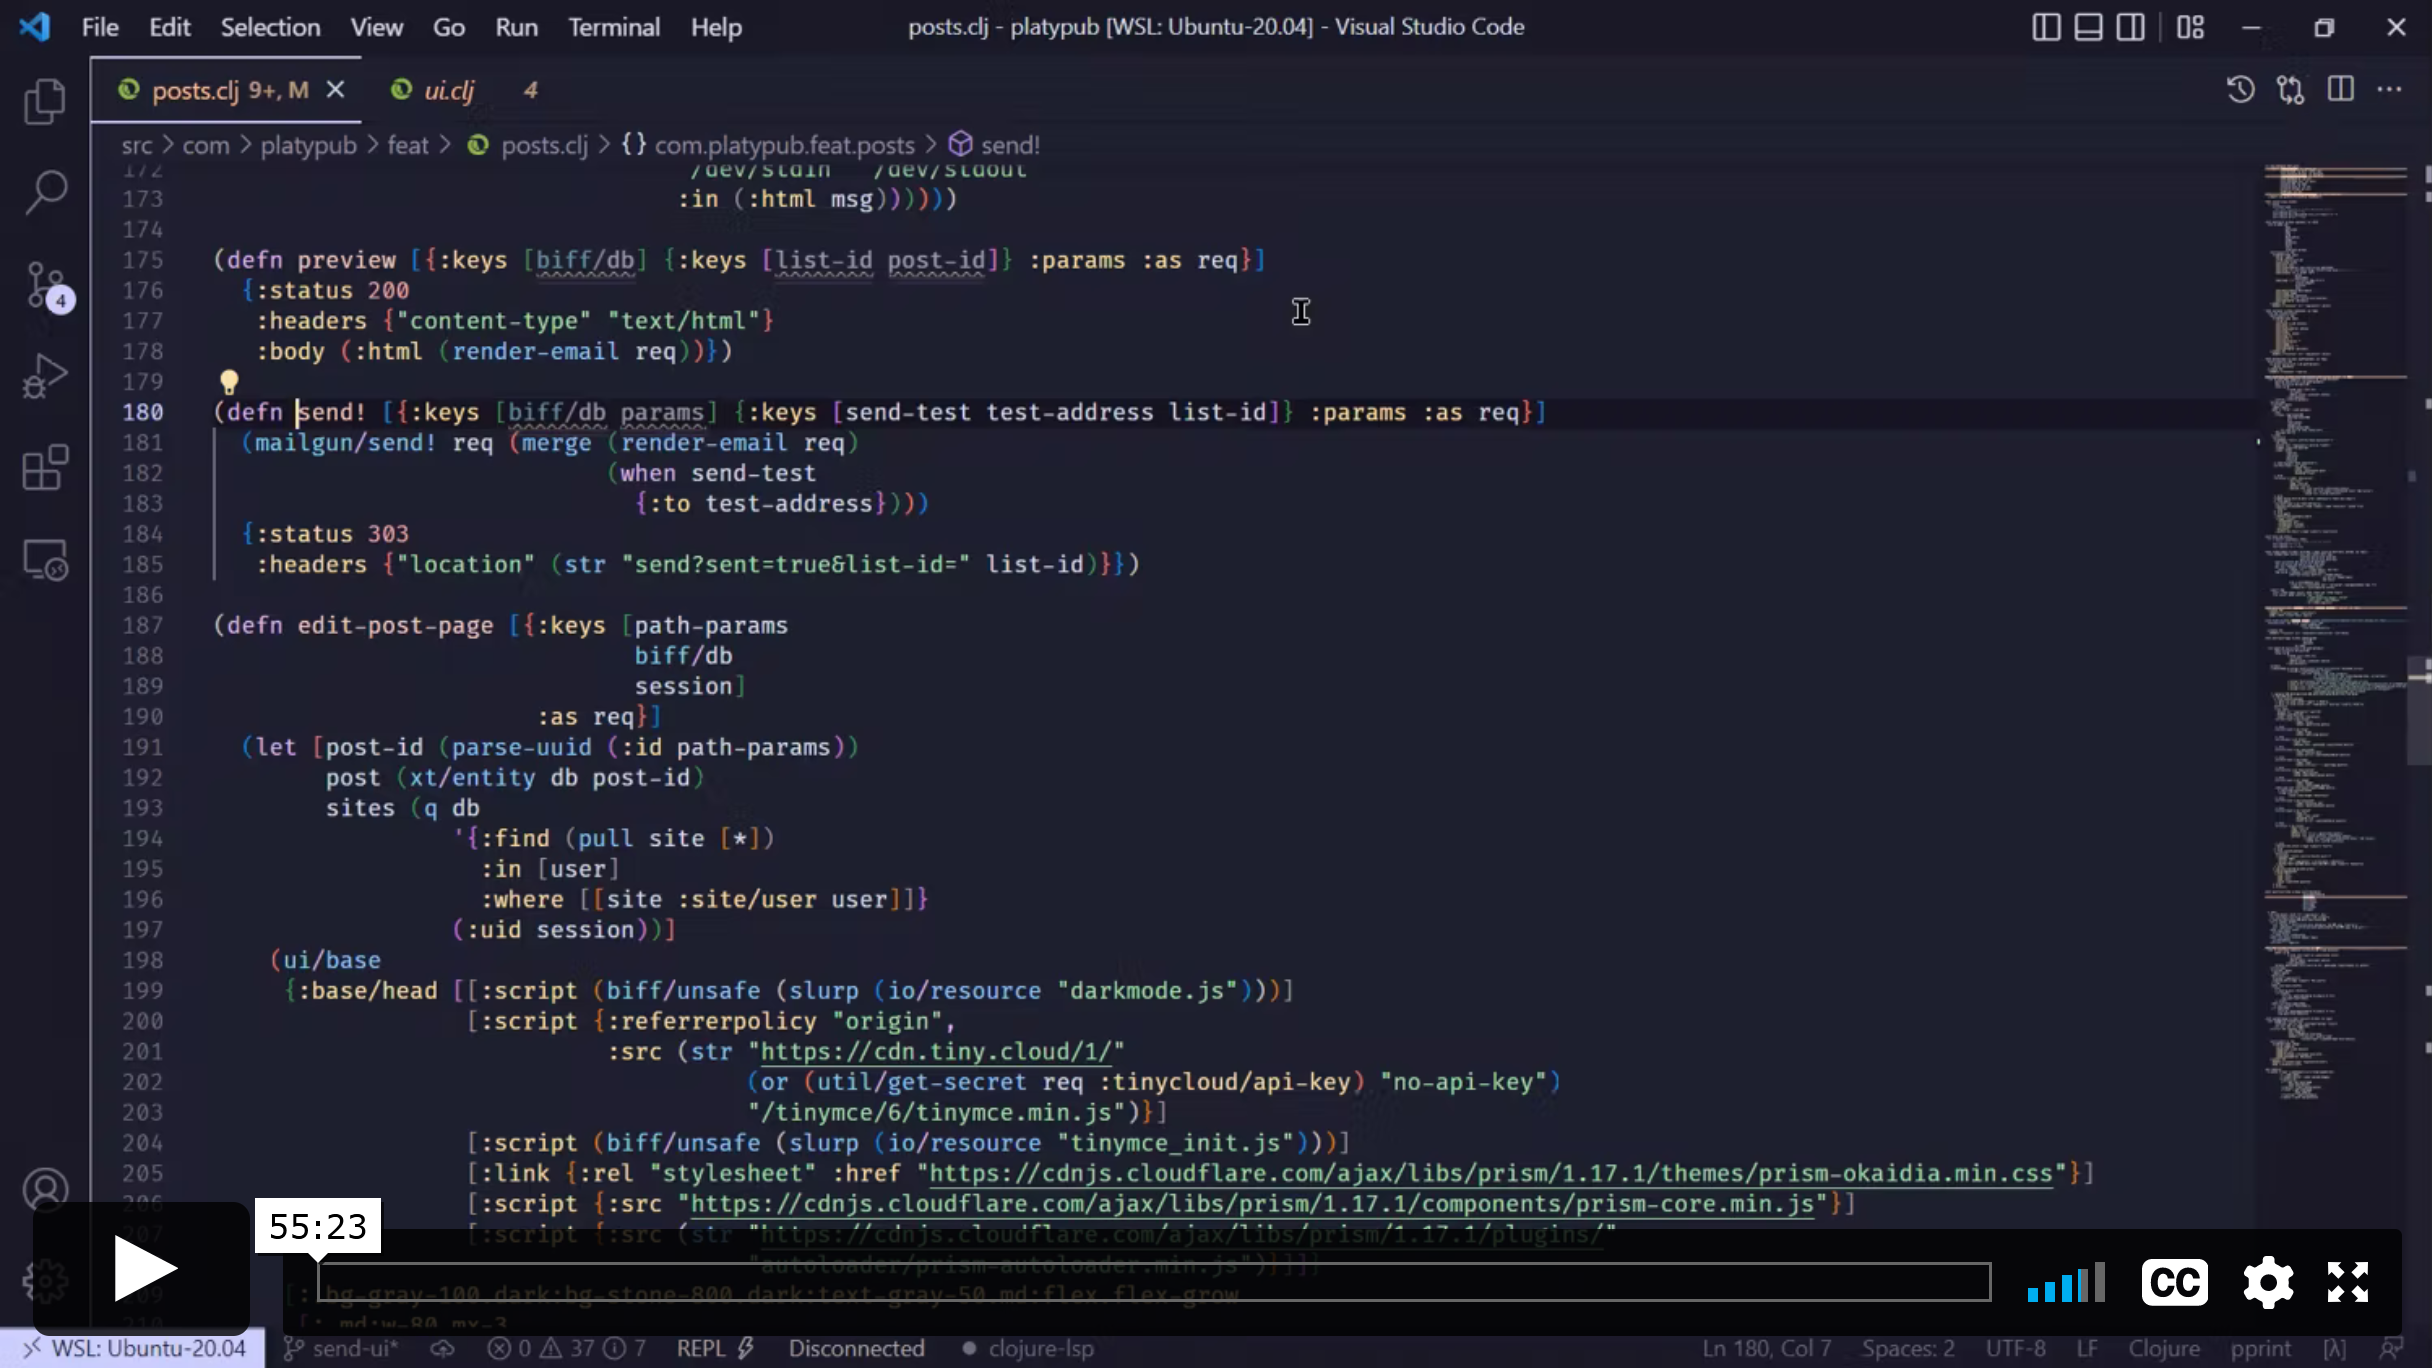The width and height of the screenshot is (2432, 1371).
Task: Open video settings gear
Action: (2268, 1282)
